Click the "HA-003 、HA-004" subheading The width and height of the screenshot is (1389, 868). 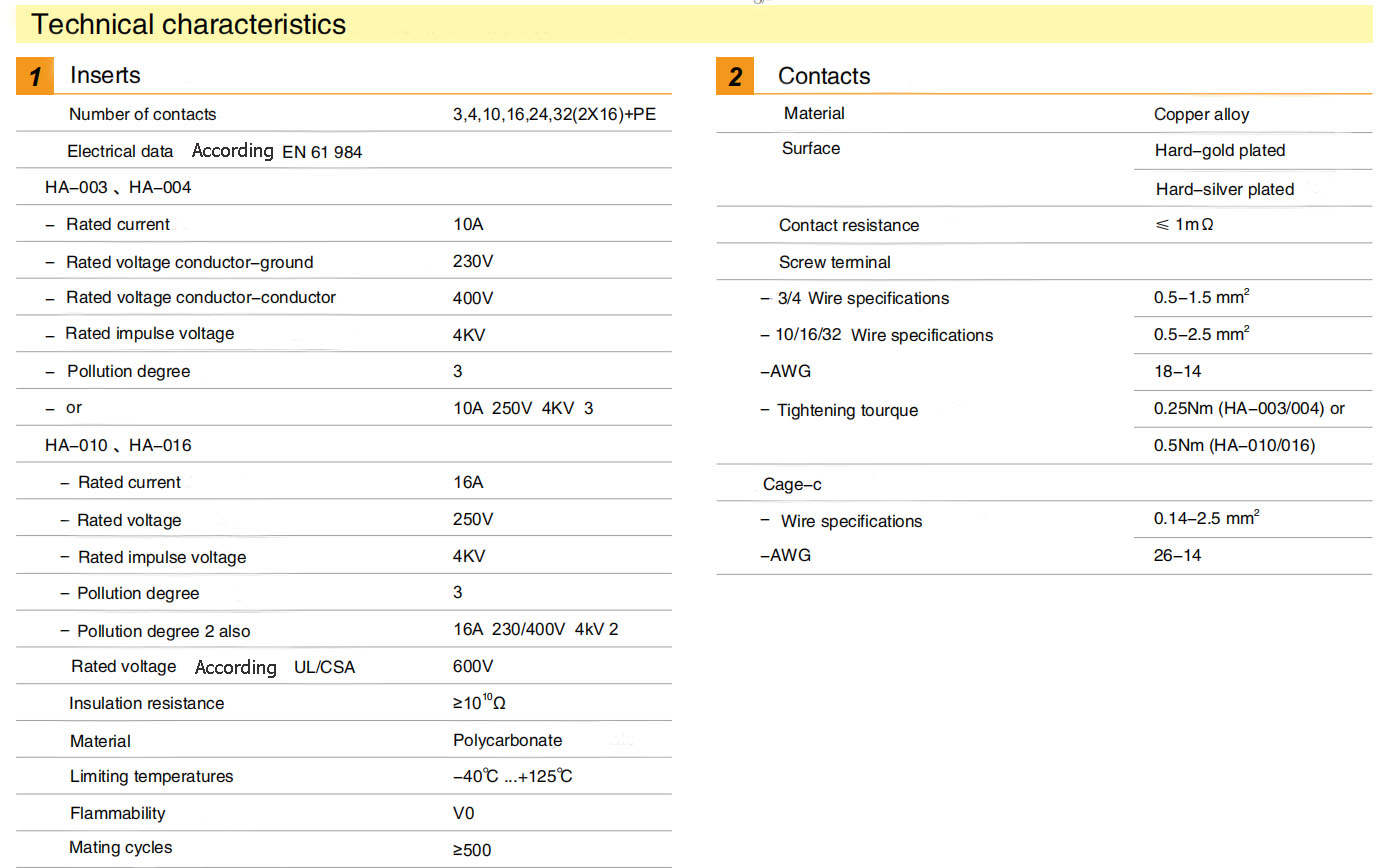(x=118, y=187)
